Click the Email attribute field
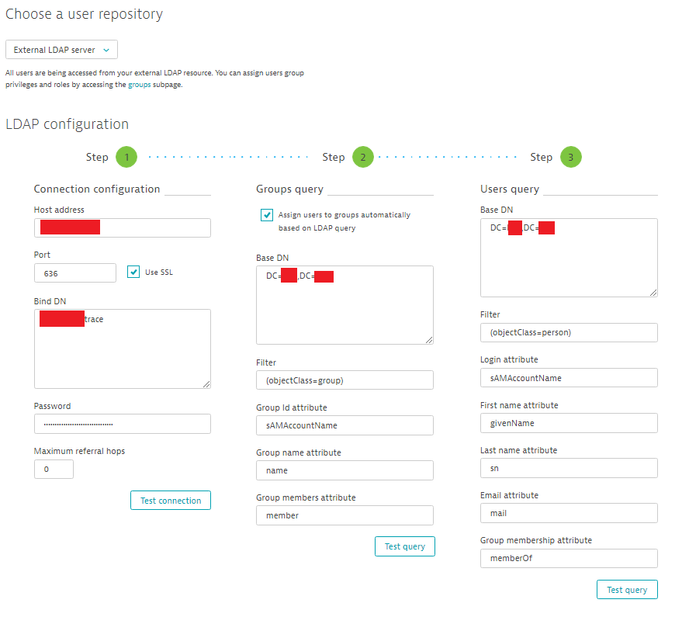 tap(568, 513)
